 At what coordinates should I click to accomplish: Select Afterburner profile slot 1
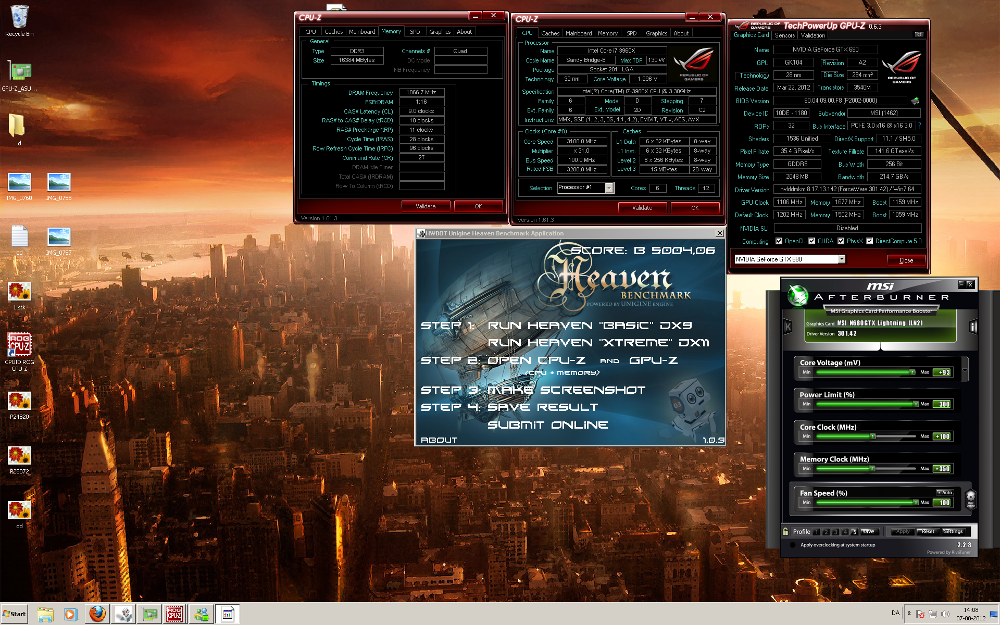coord(816,531)
